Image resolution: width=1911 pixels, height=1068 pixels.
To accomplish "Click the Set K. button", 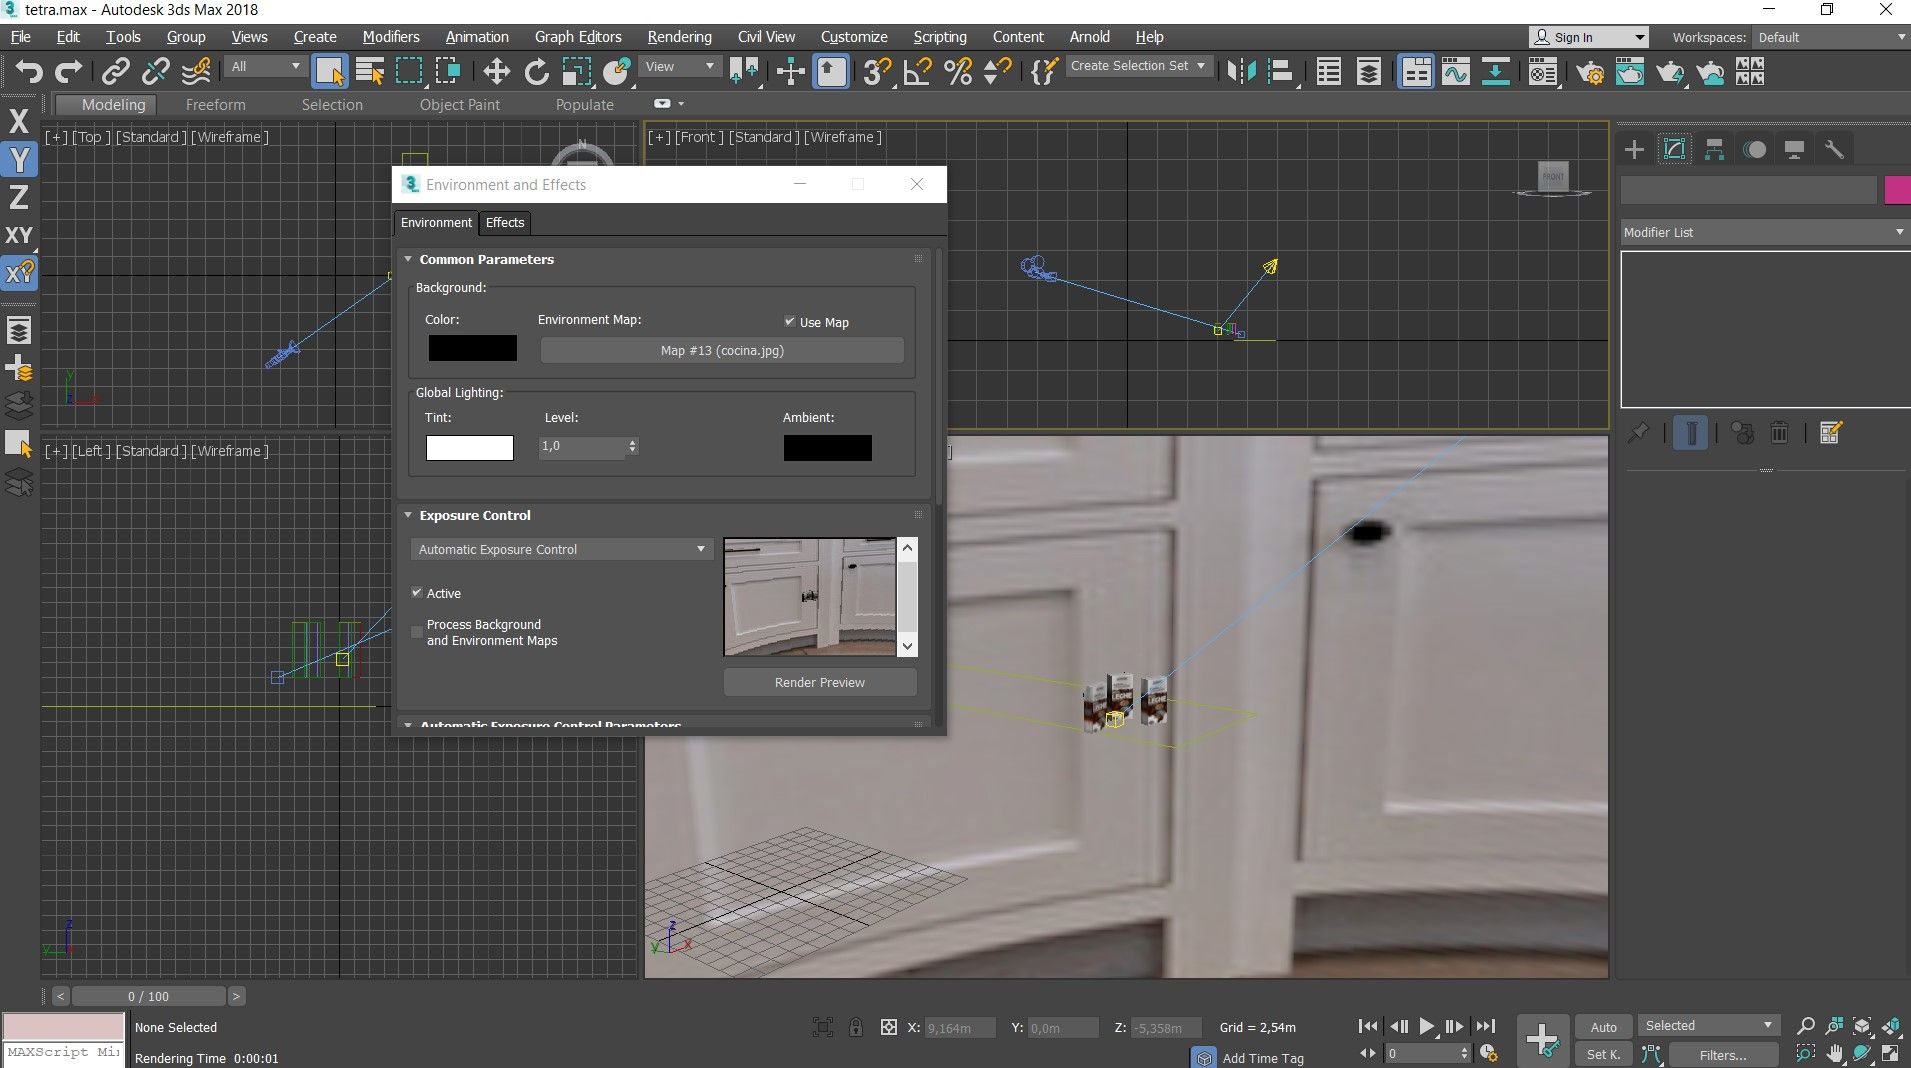I will (x=1603, y=1054).
